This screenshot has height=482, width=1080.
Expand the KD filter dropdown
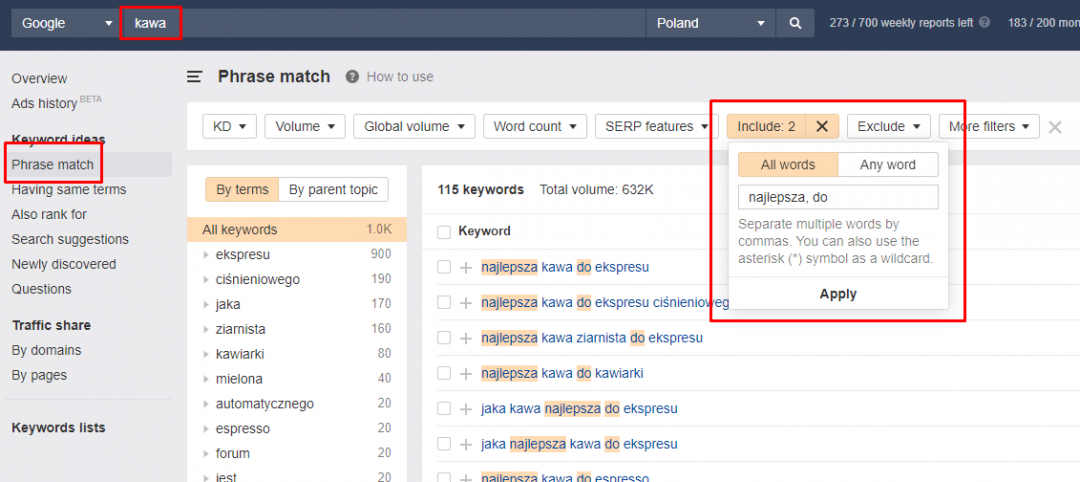coord(229,126)
